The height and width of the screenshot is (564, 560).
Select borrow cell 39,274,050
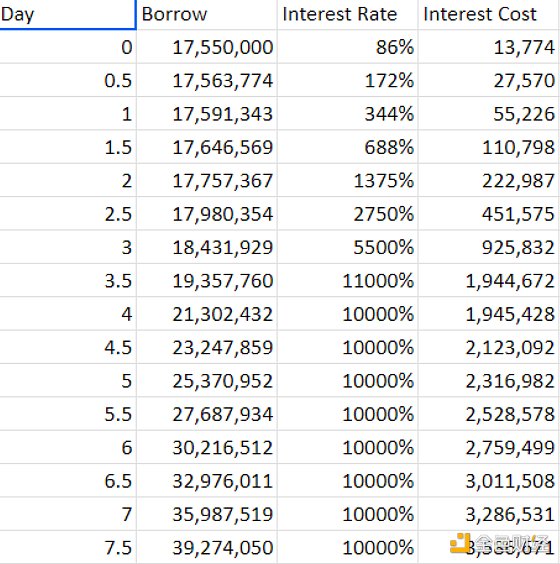coord(206,547)
